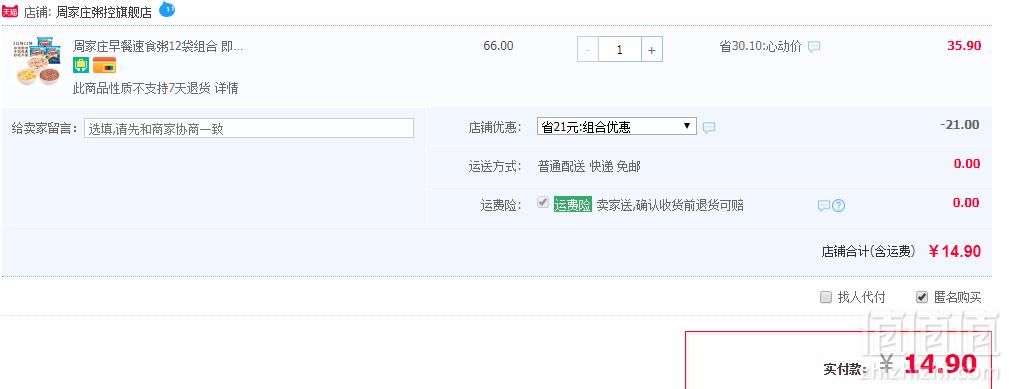Click the 给卖家留言 message input field
This screenshot has width=1009, height=389.
coord(249,128)
